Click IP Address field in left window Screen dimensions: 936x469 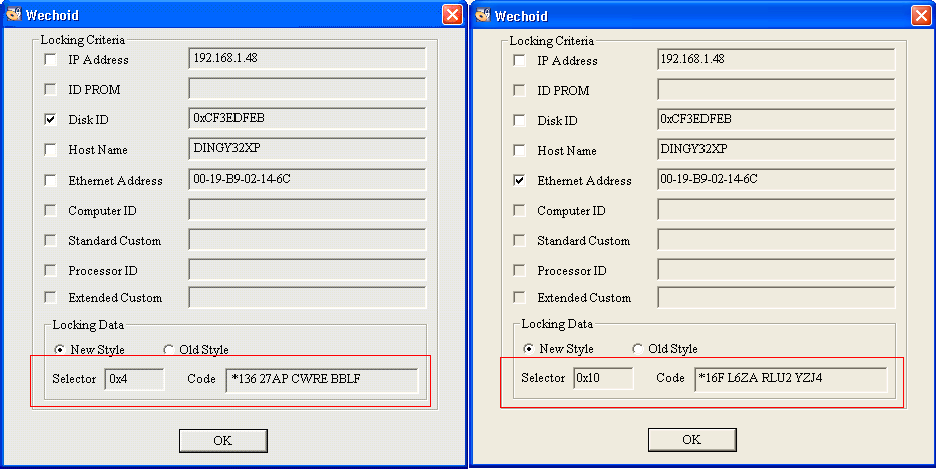(307, 58)
